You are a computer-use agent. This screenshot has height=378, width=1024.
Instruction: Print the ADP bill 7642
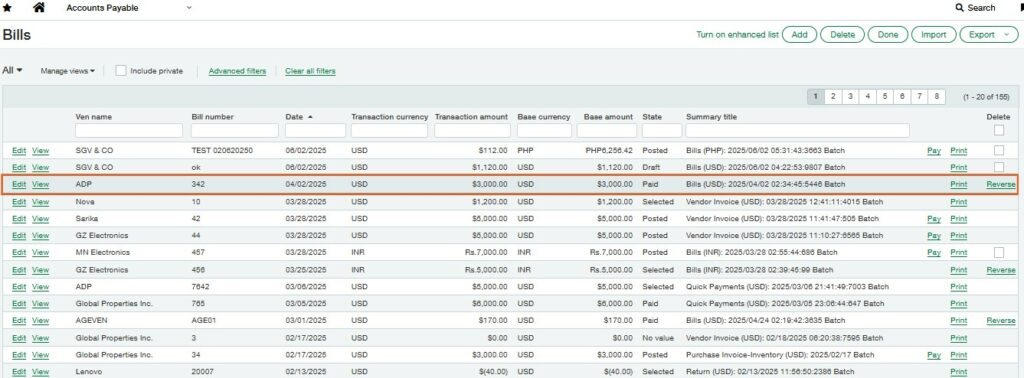(958, 287)
